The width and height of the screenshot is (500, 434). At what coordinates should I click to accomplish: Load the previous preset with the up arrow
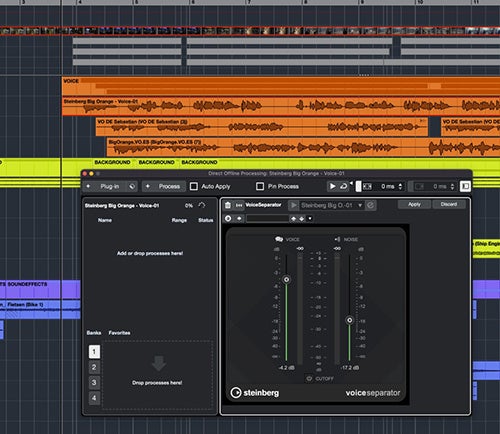coord(294,219)
